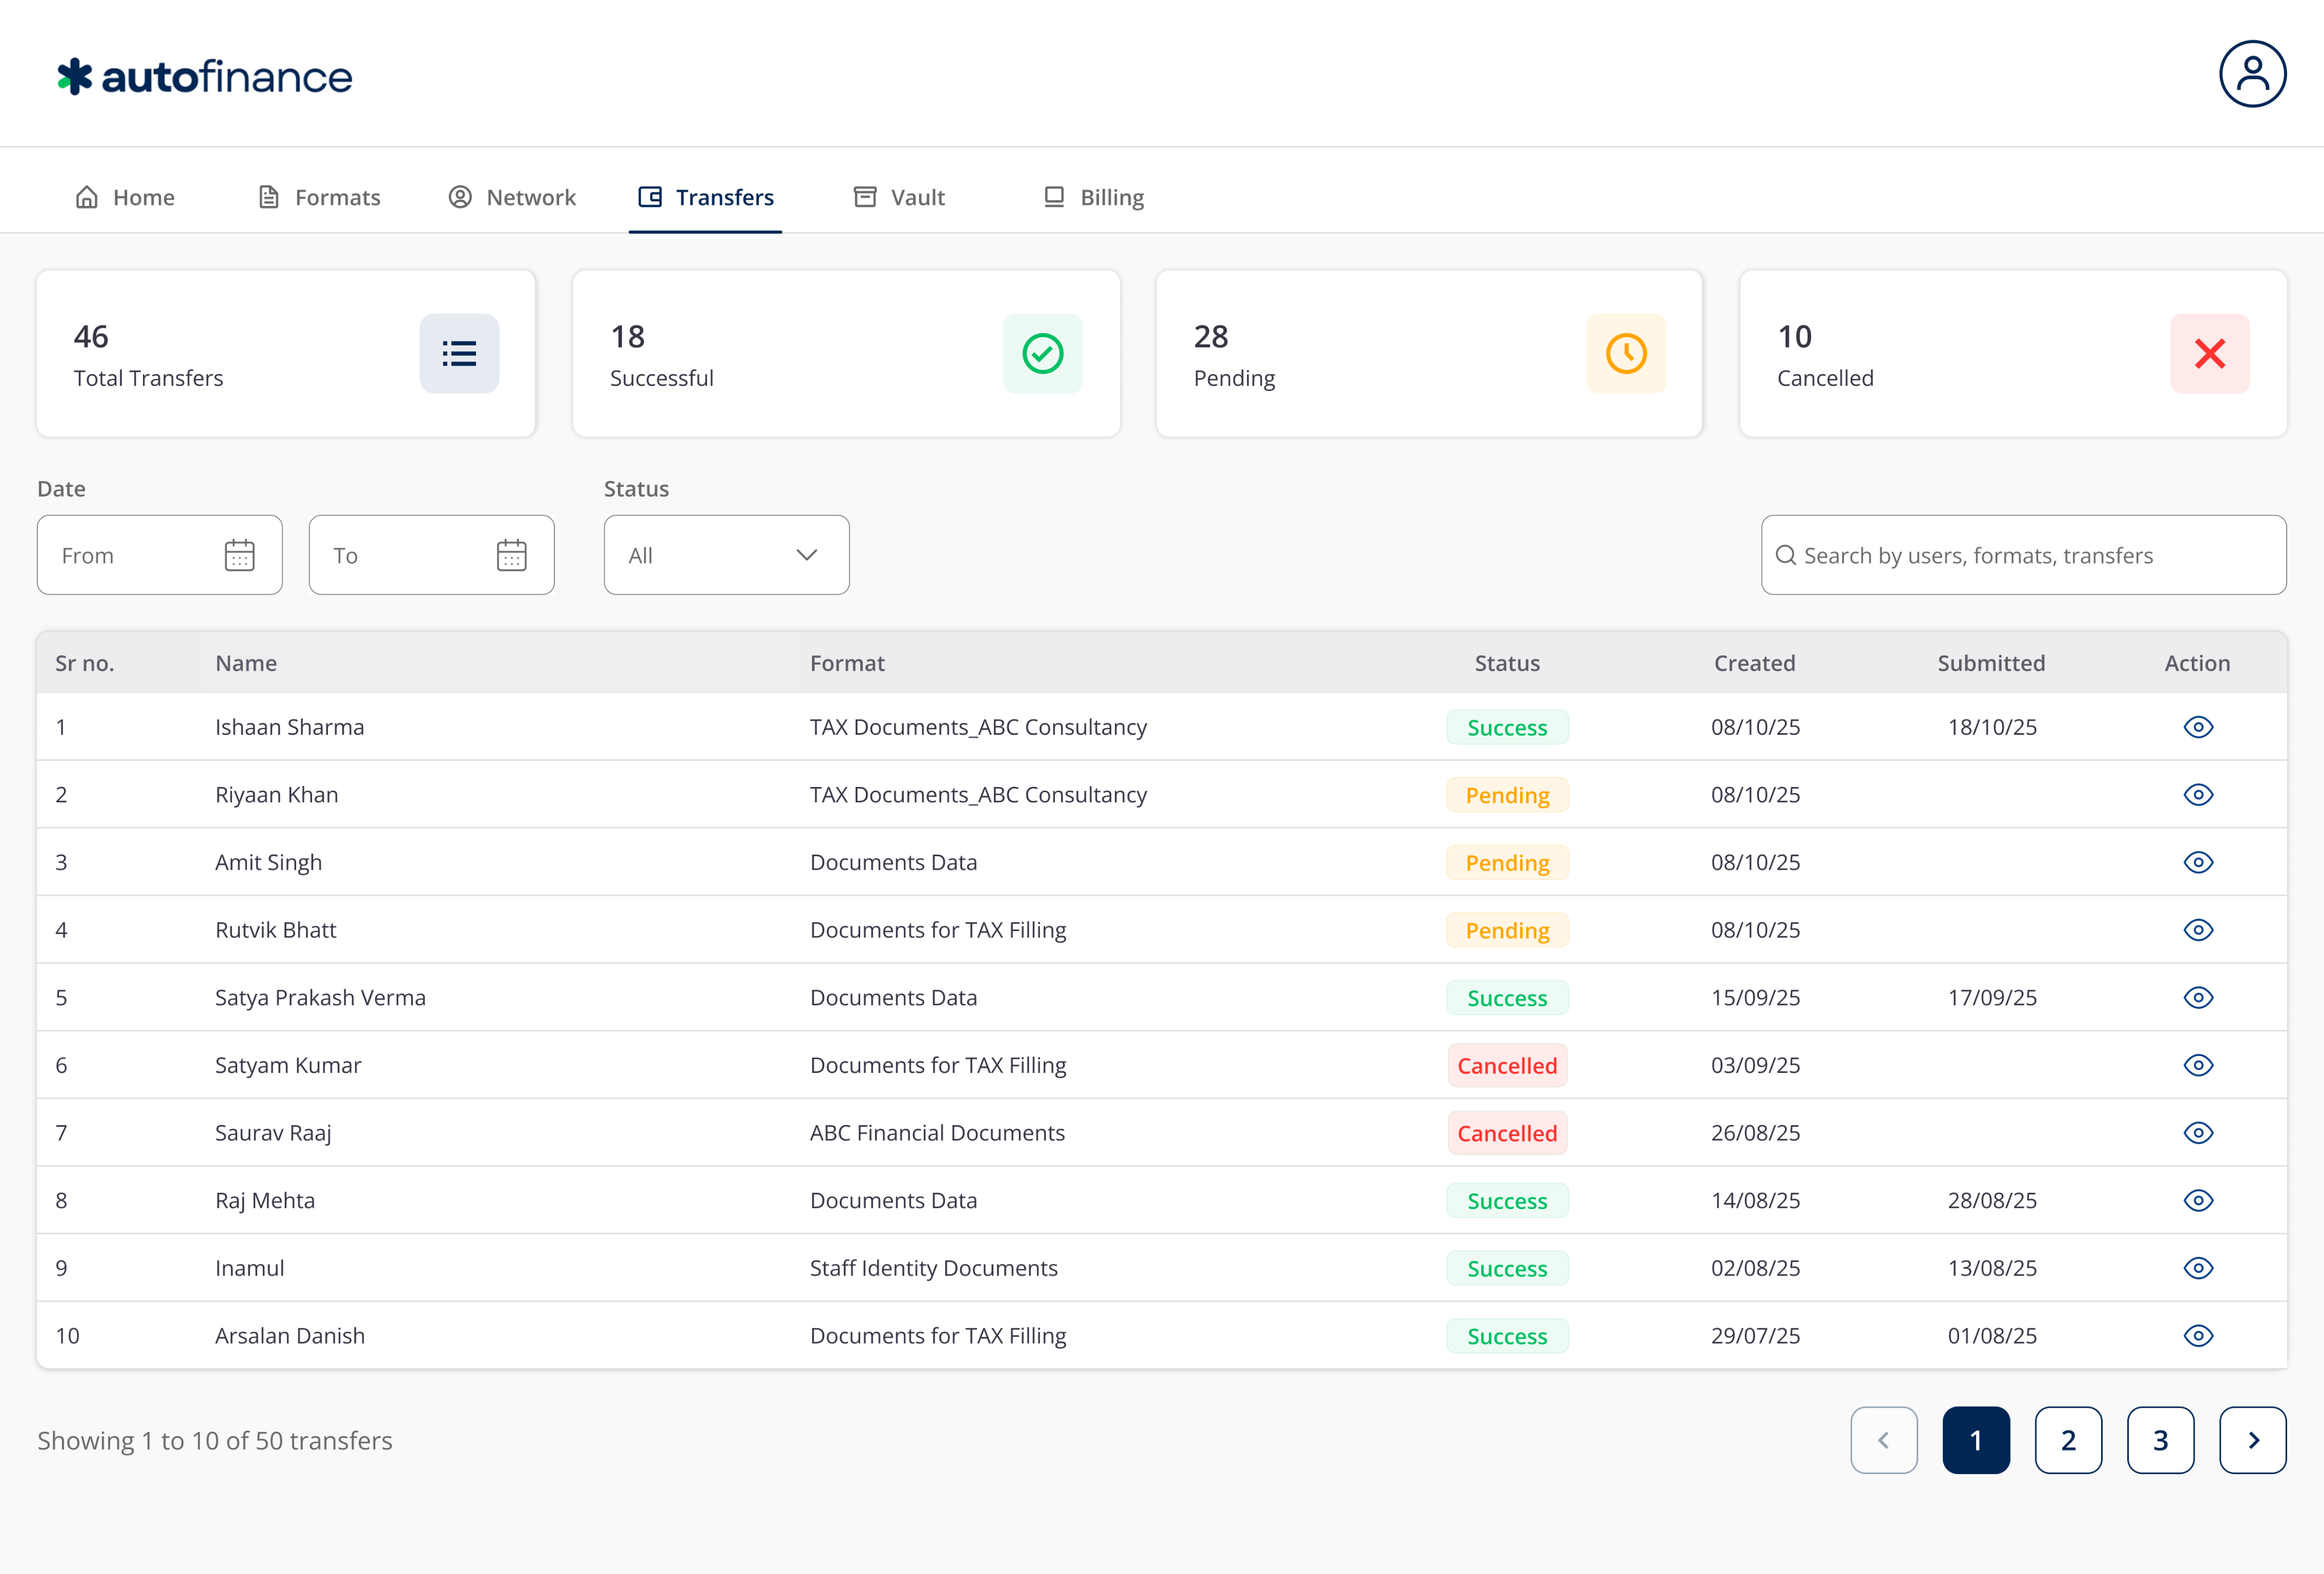Click the created date 15/09/25
This screenshot has height=1574, width=2324.
coord(1755,998)
